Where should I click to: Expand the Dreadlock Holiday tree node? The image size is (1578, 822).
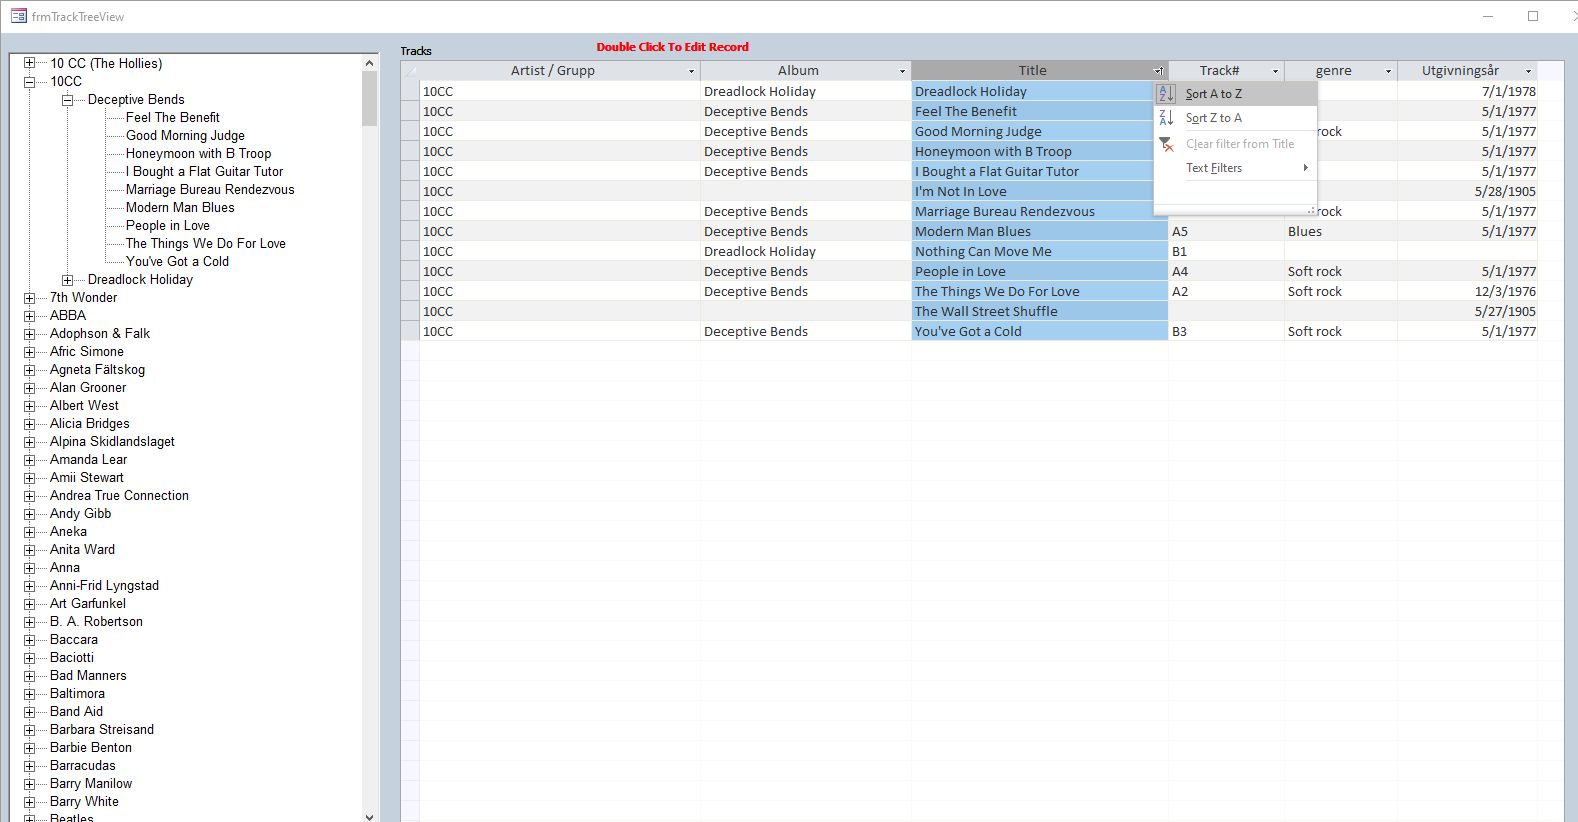click(x=67, y=280)
